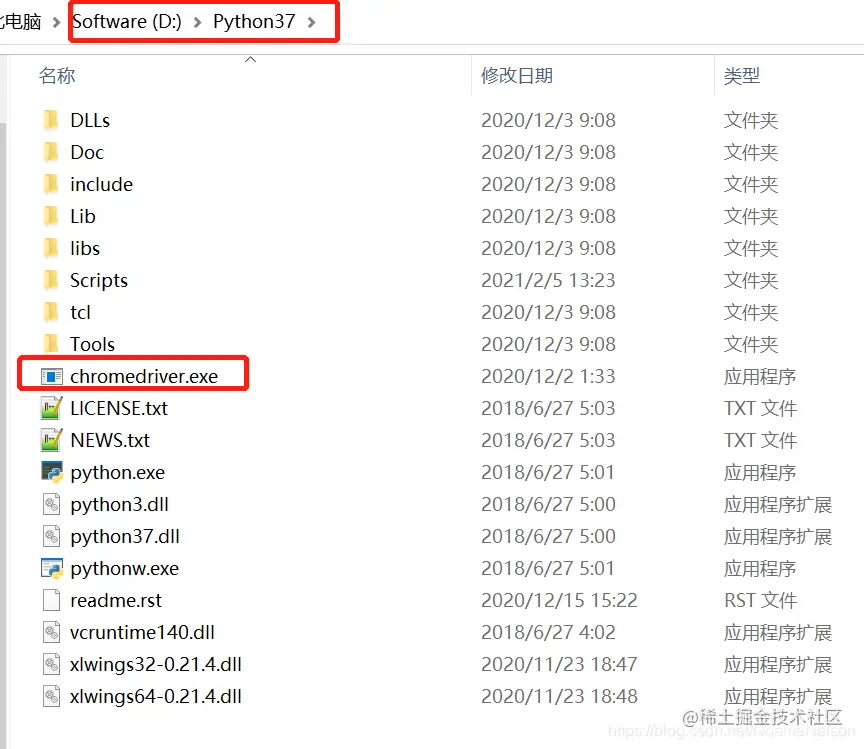This screenshot has height=749, width=864.
Task: Select the xlwings32-0.21.4.dll file icon
Action: (51, 664)
